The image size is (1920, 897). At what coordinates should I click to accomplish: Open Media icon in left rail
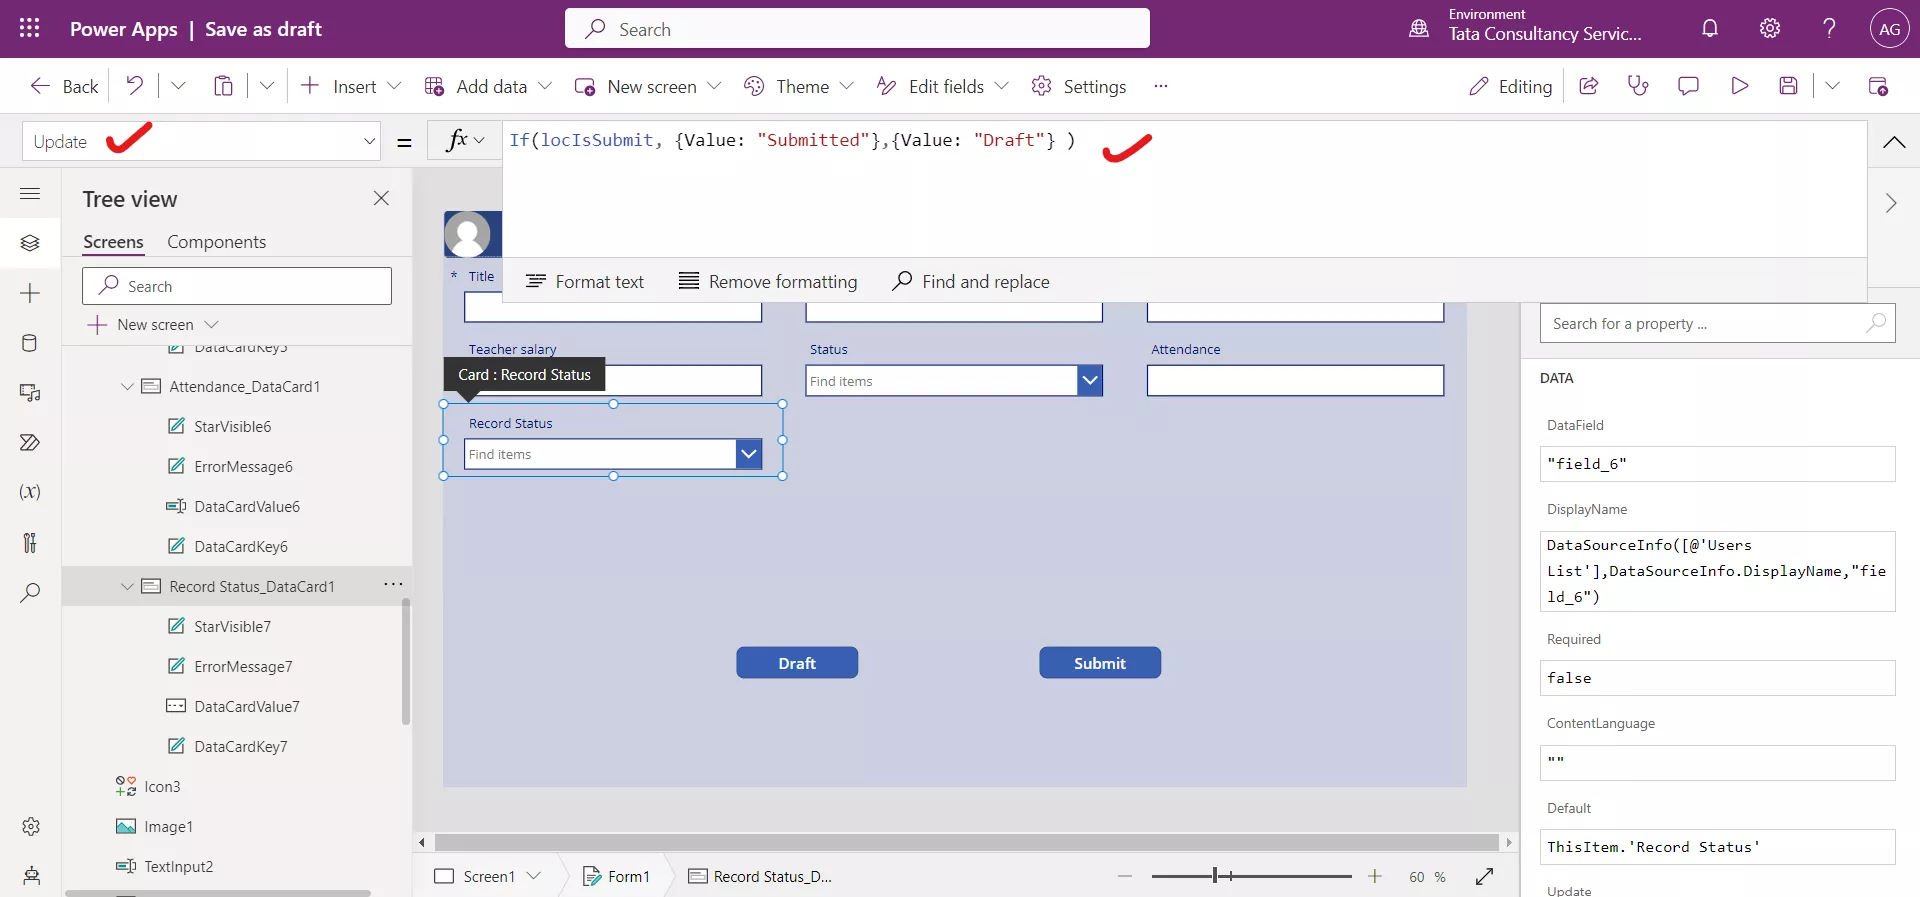[x=30, y=393]
